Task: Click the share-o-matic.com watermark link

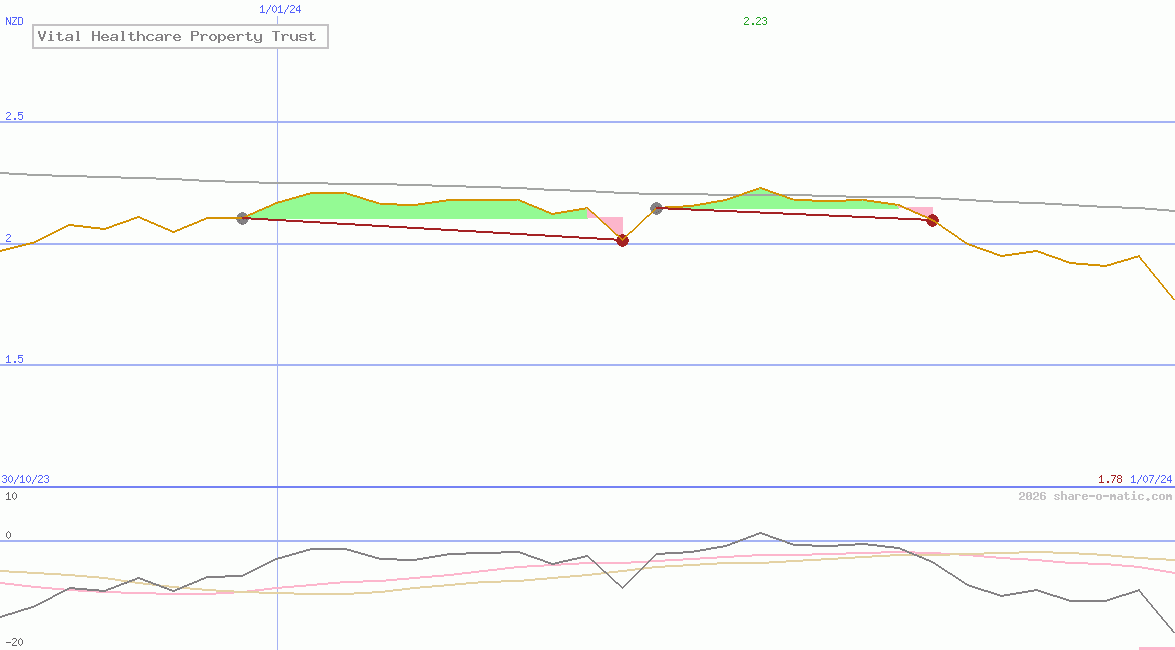Action: [1095, 496]
